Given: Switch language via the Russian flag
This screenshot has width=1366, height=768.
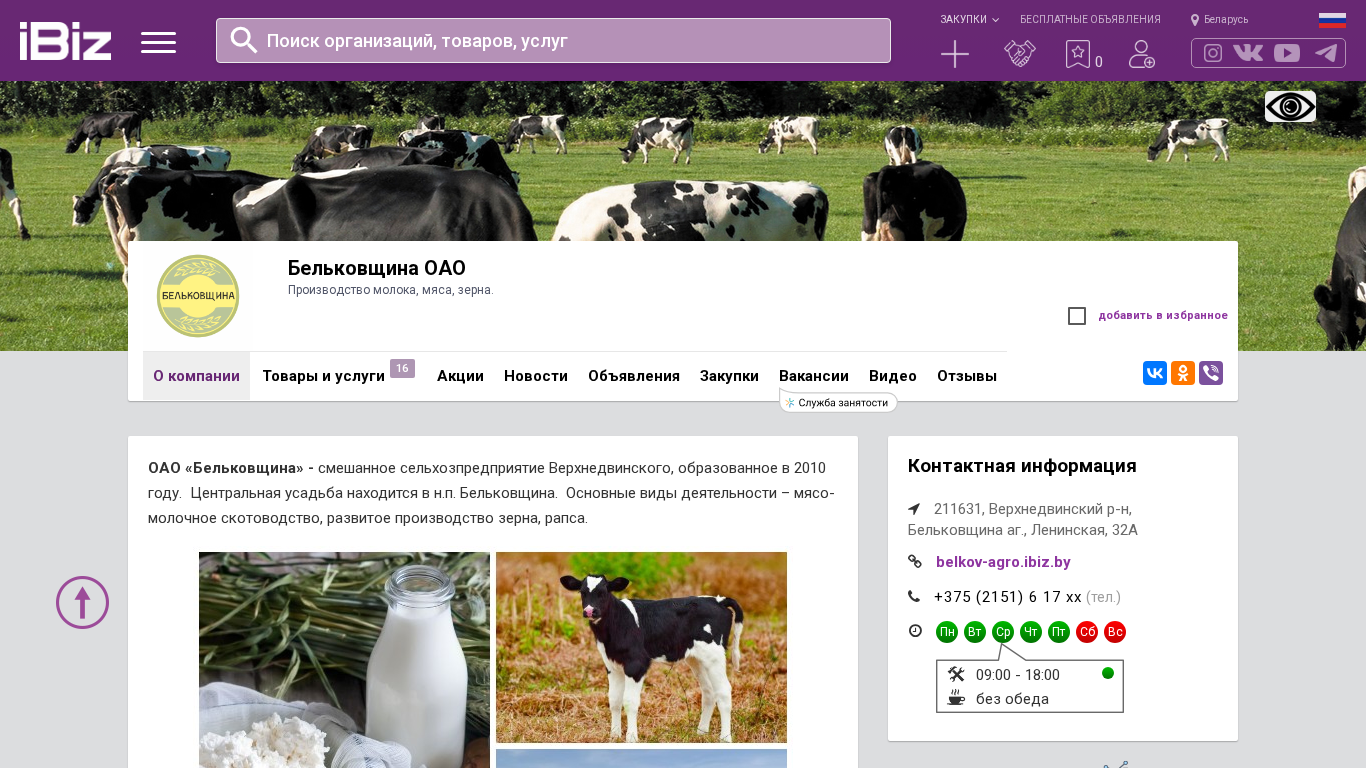Looking at the screenshot, I should click(1332, 19).
